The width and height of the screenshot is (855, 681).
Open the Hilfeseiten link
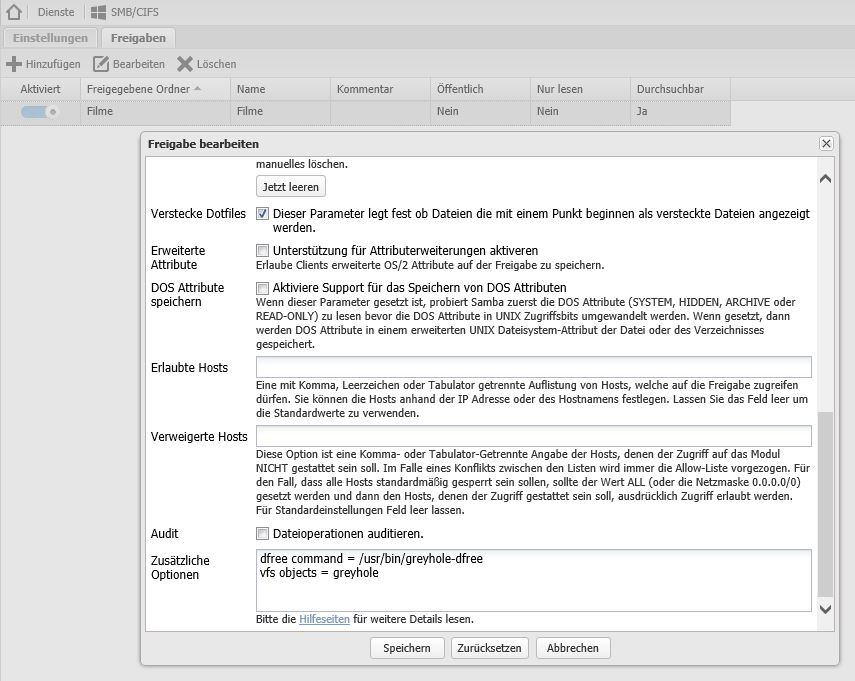(x=324, y=619)
